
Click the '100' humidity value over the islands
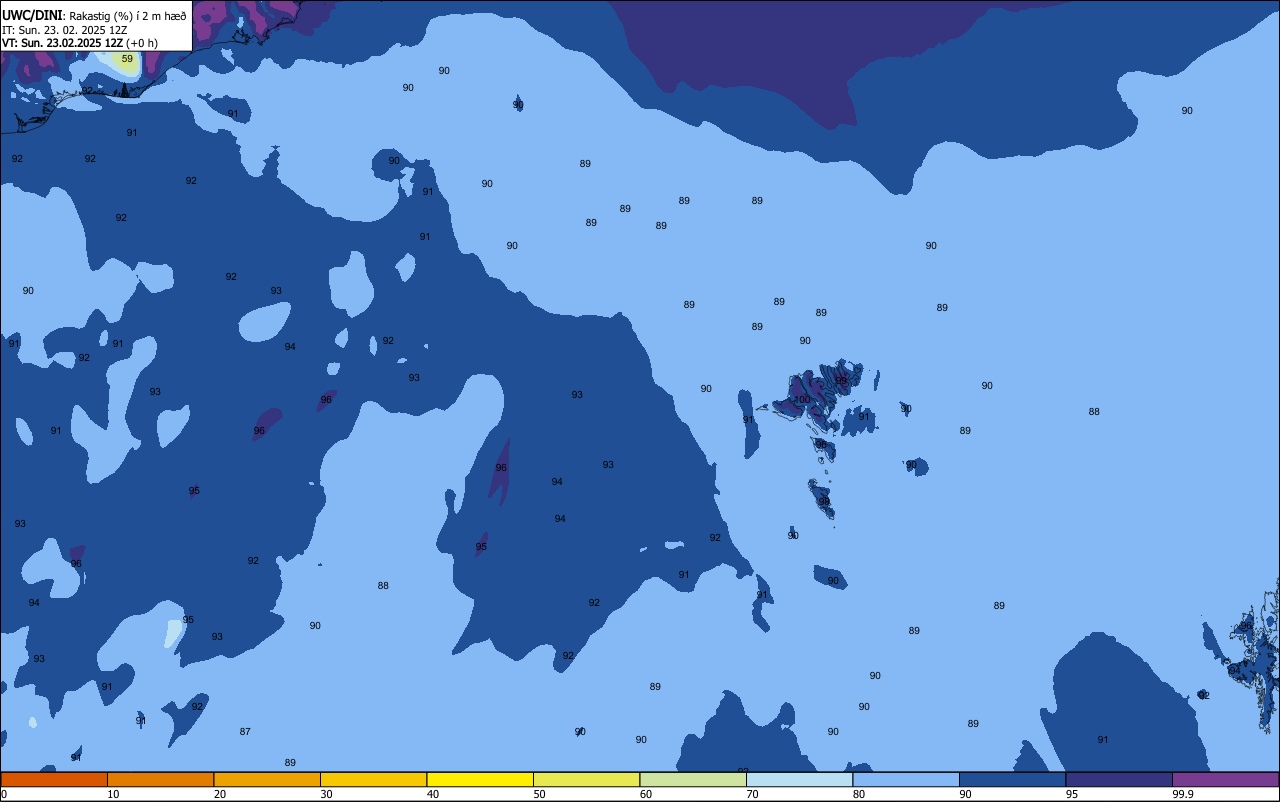click(x=802, y=400)
